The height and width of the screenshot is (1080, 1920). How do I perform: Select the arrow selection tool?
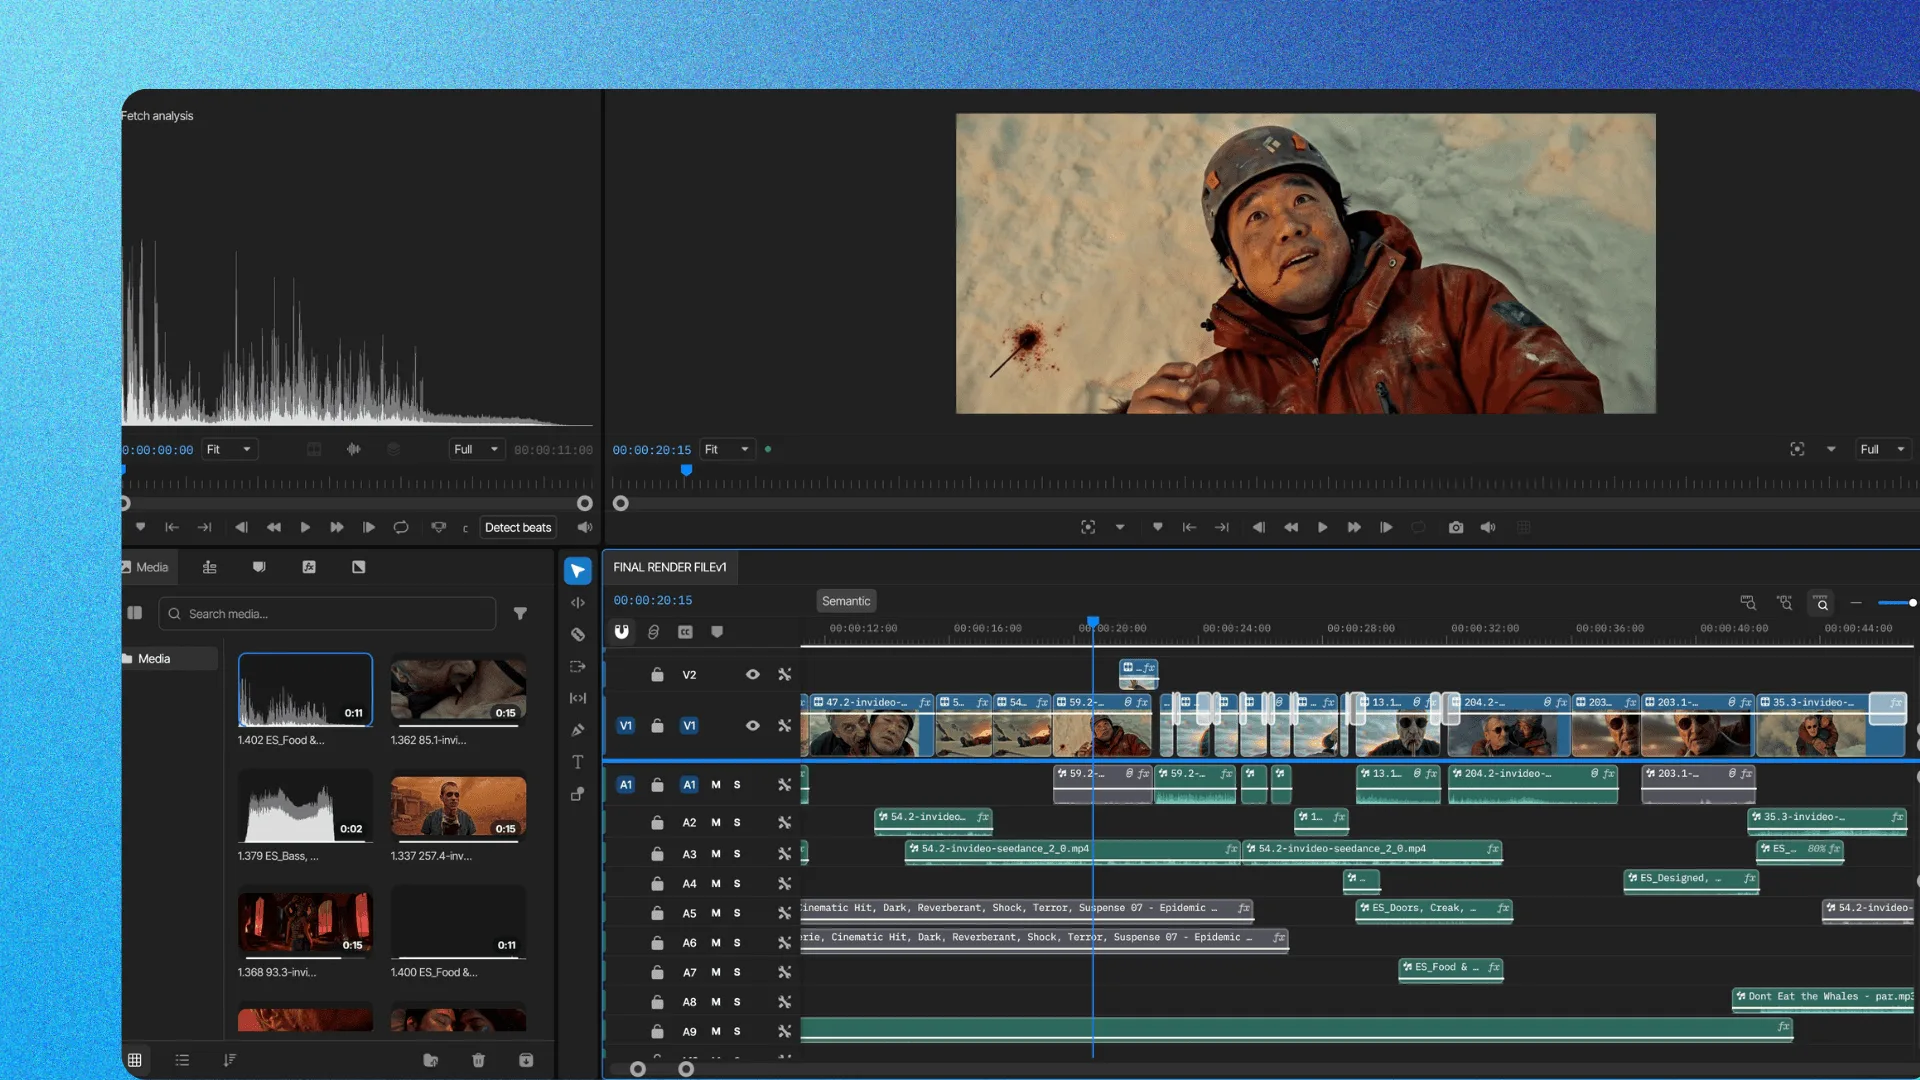point(578,571)
